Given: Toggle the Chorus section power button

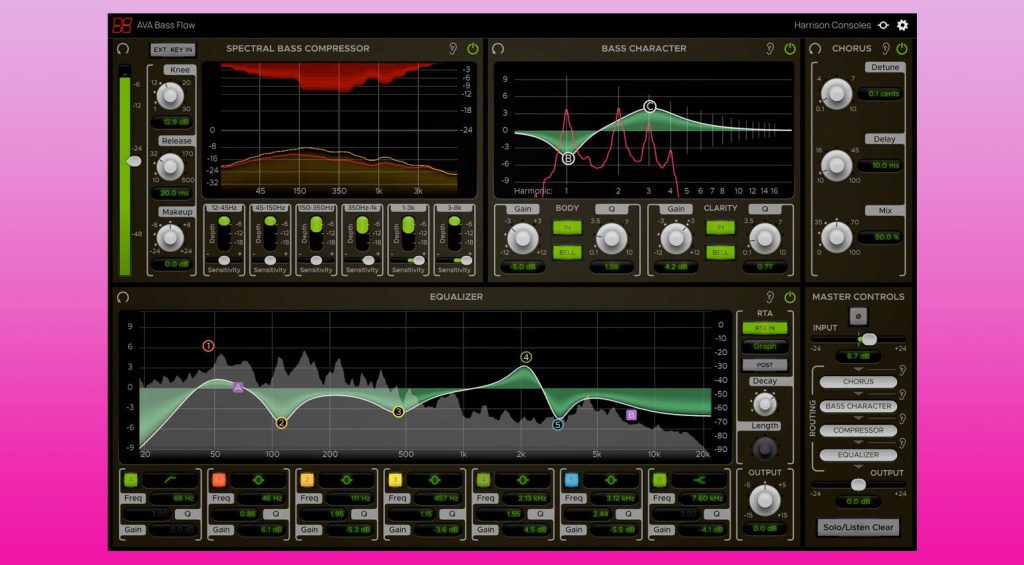Looking at the screenshot, I should tap(902, 48).
